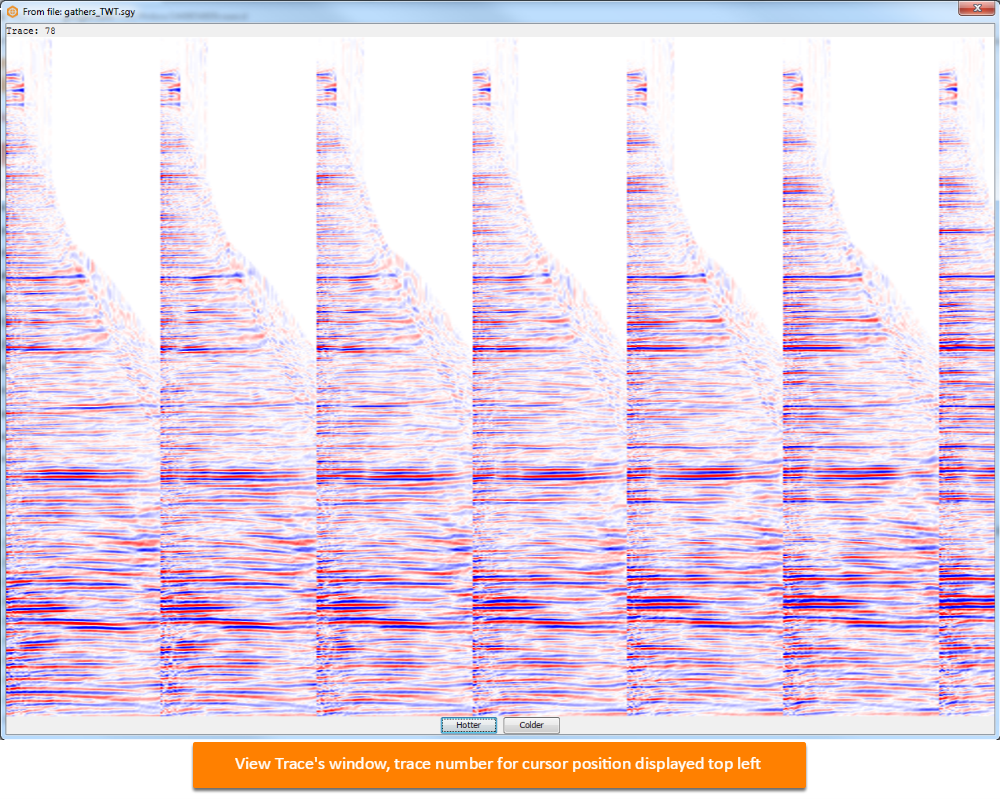The width and height of the screenshot is (1000, 799).
Task: Click the From file: gathers_TWT.sgy title text
Action: tap(79, 11)
